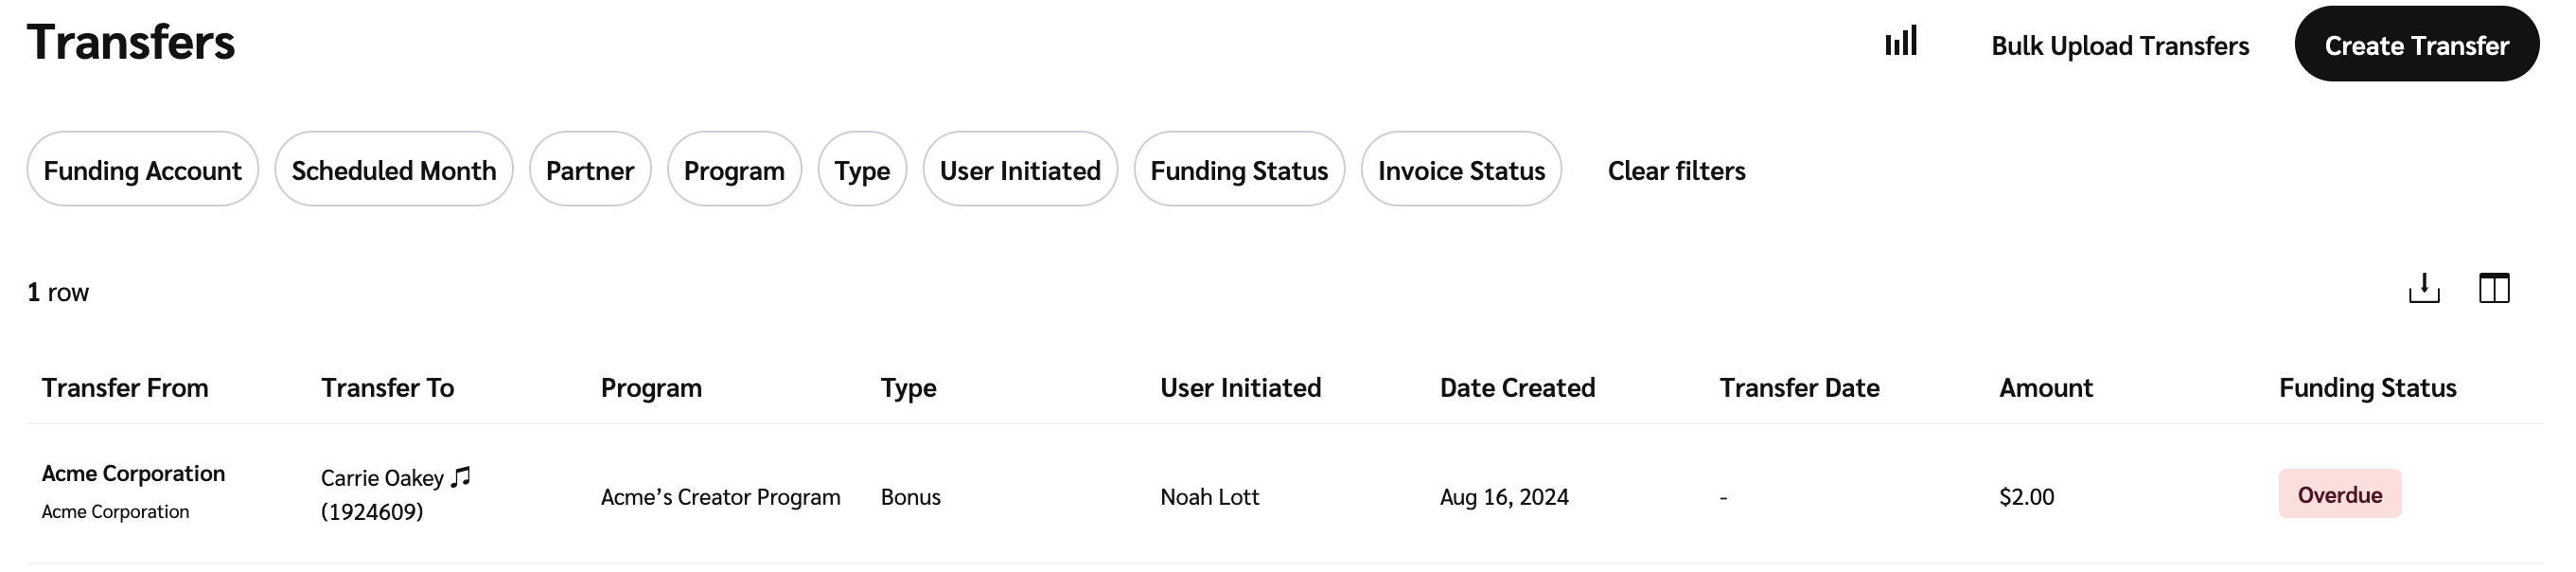The width and height of the screenshot is (2576, 572).
Task: Expand the Program filter pill
Action: [734, 170]
